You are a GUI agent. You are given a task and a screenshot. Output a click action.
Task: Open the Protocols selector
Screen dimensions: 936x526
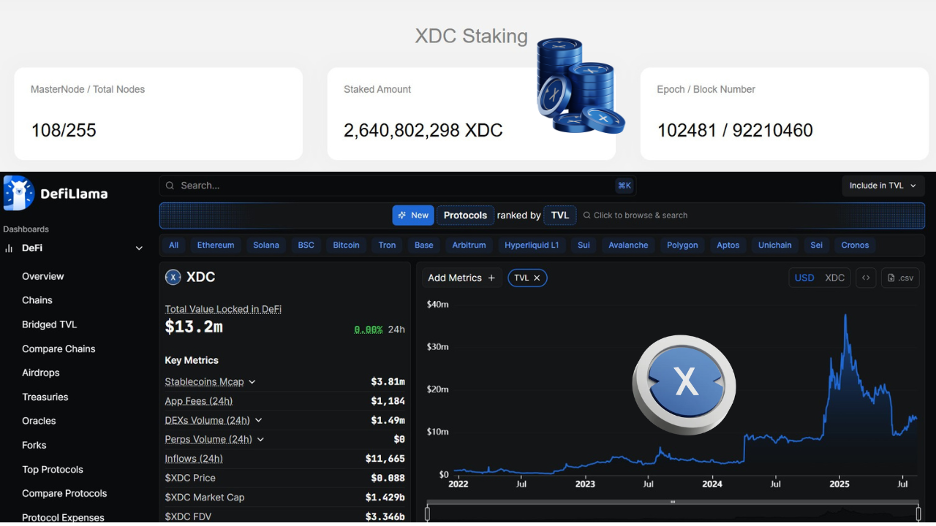(x=465, y=215)
